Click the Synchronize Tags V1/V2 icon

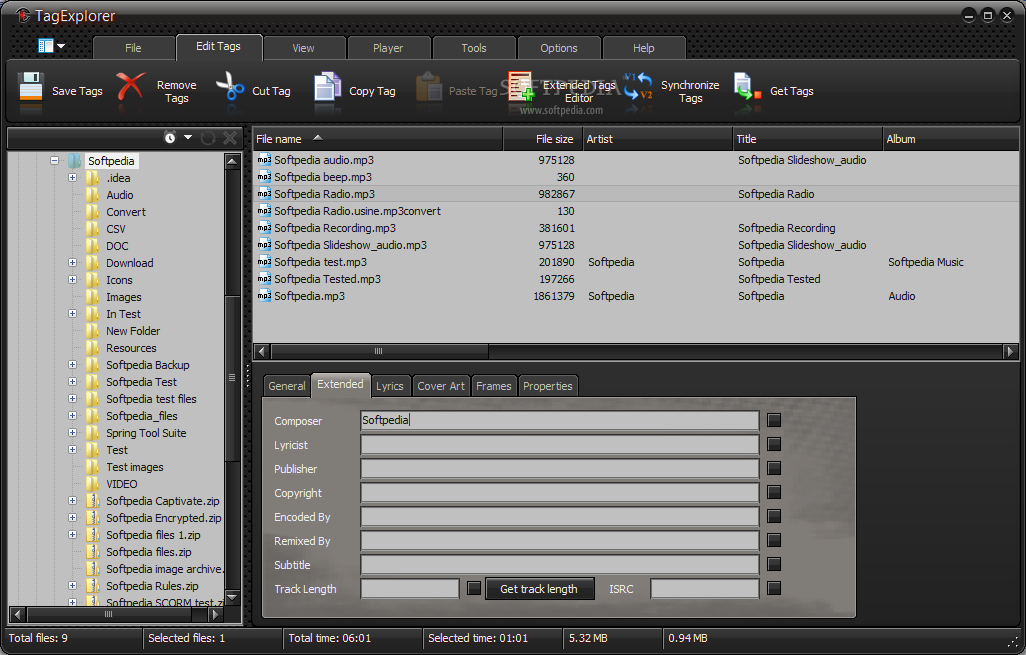[x=638, y=87]
